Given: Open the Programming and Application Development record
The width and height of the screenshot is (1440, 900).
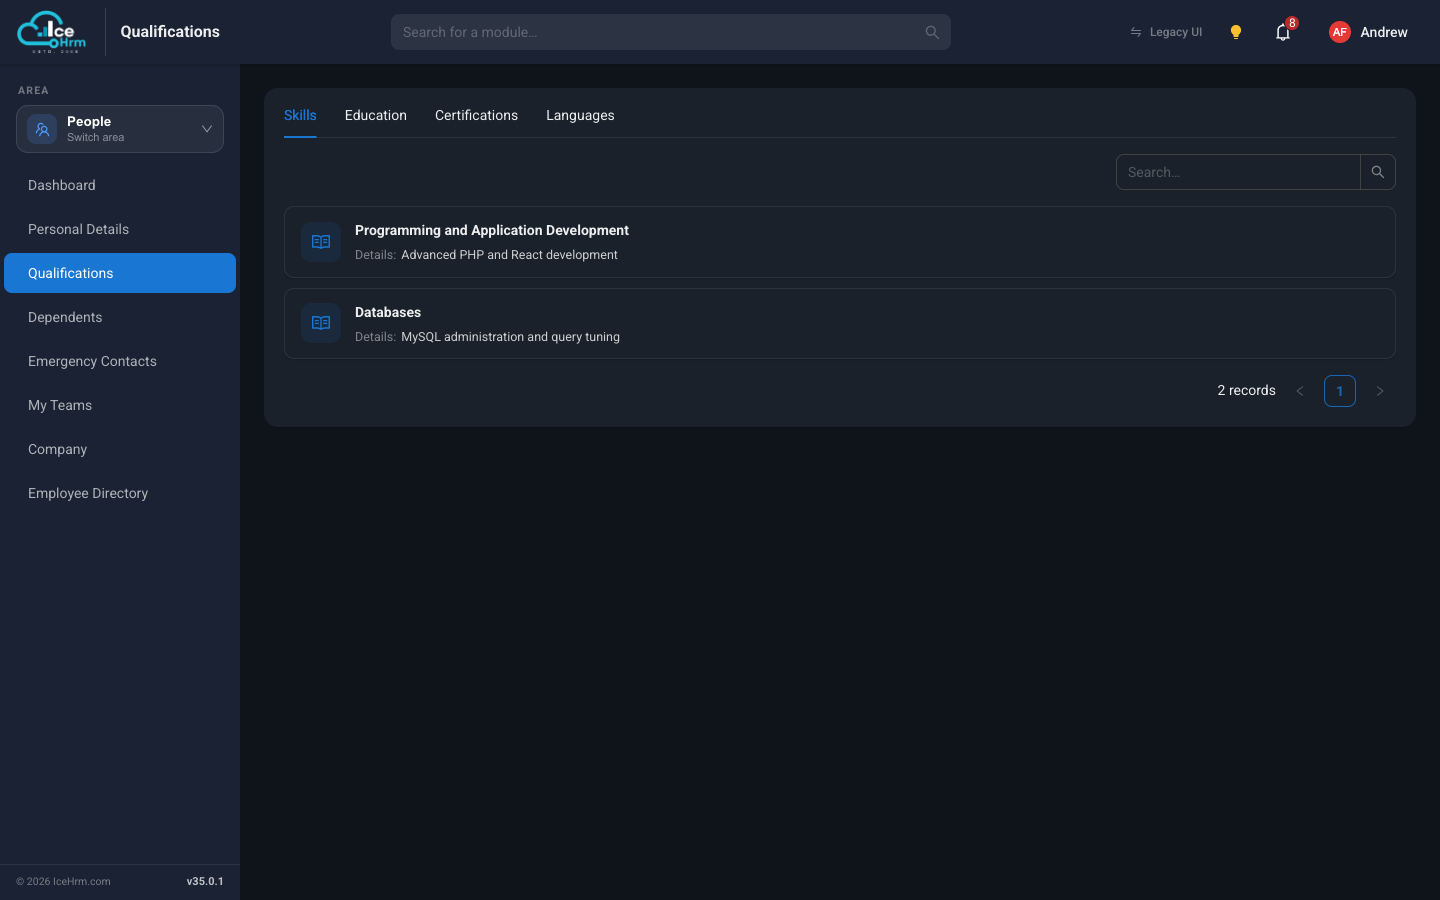Looking at the screenshot, I should click(x=840, y=242).
